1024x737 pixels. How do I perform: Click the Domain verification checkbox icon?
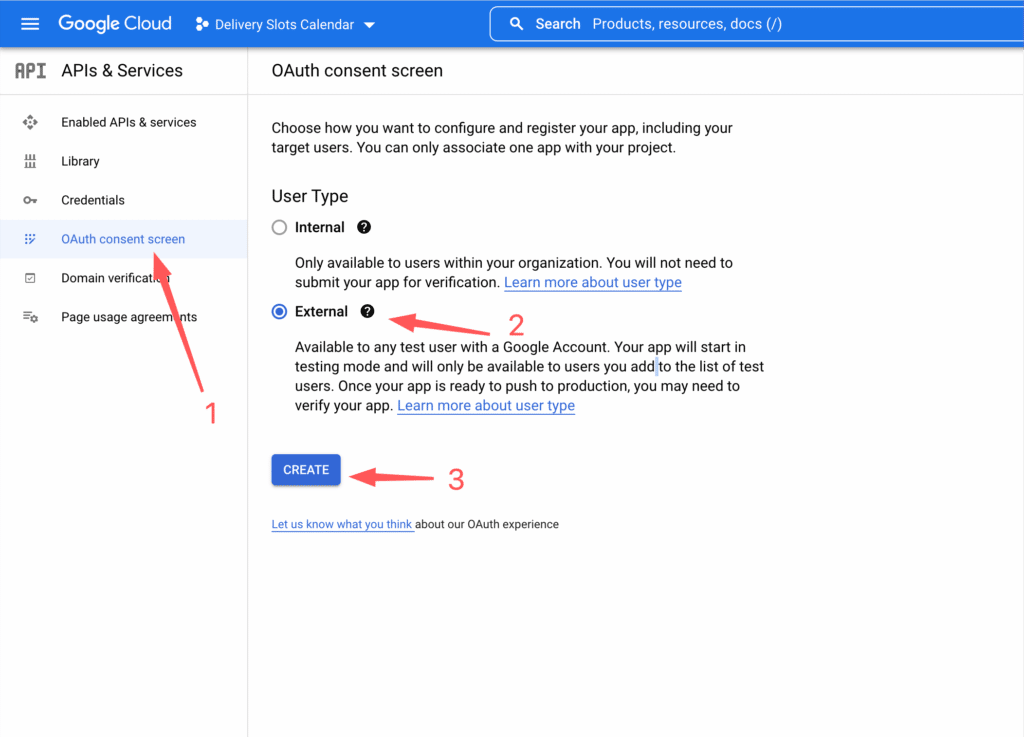[x=30, y=278]
